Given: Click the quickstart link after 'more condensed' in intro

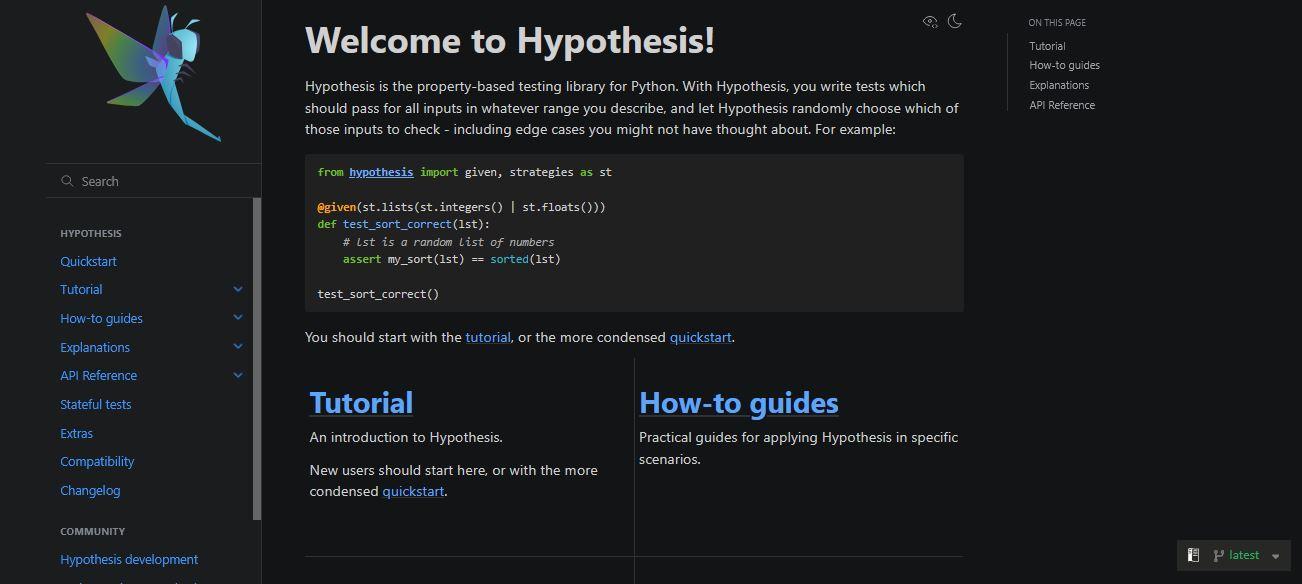Looking at the screenshot, I should (700, 337).
